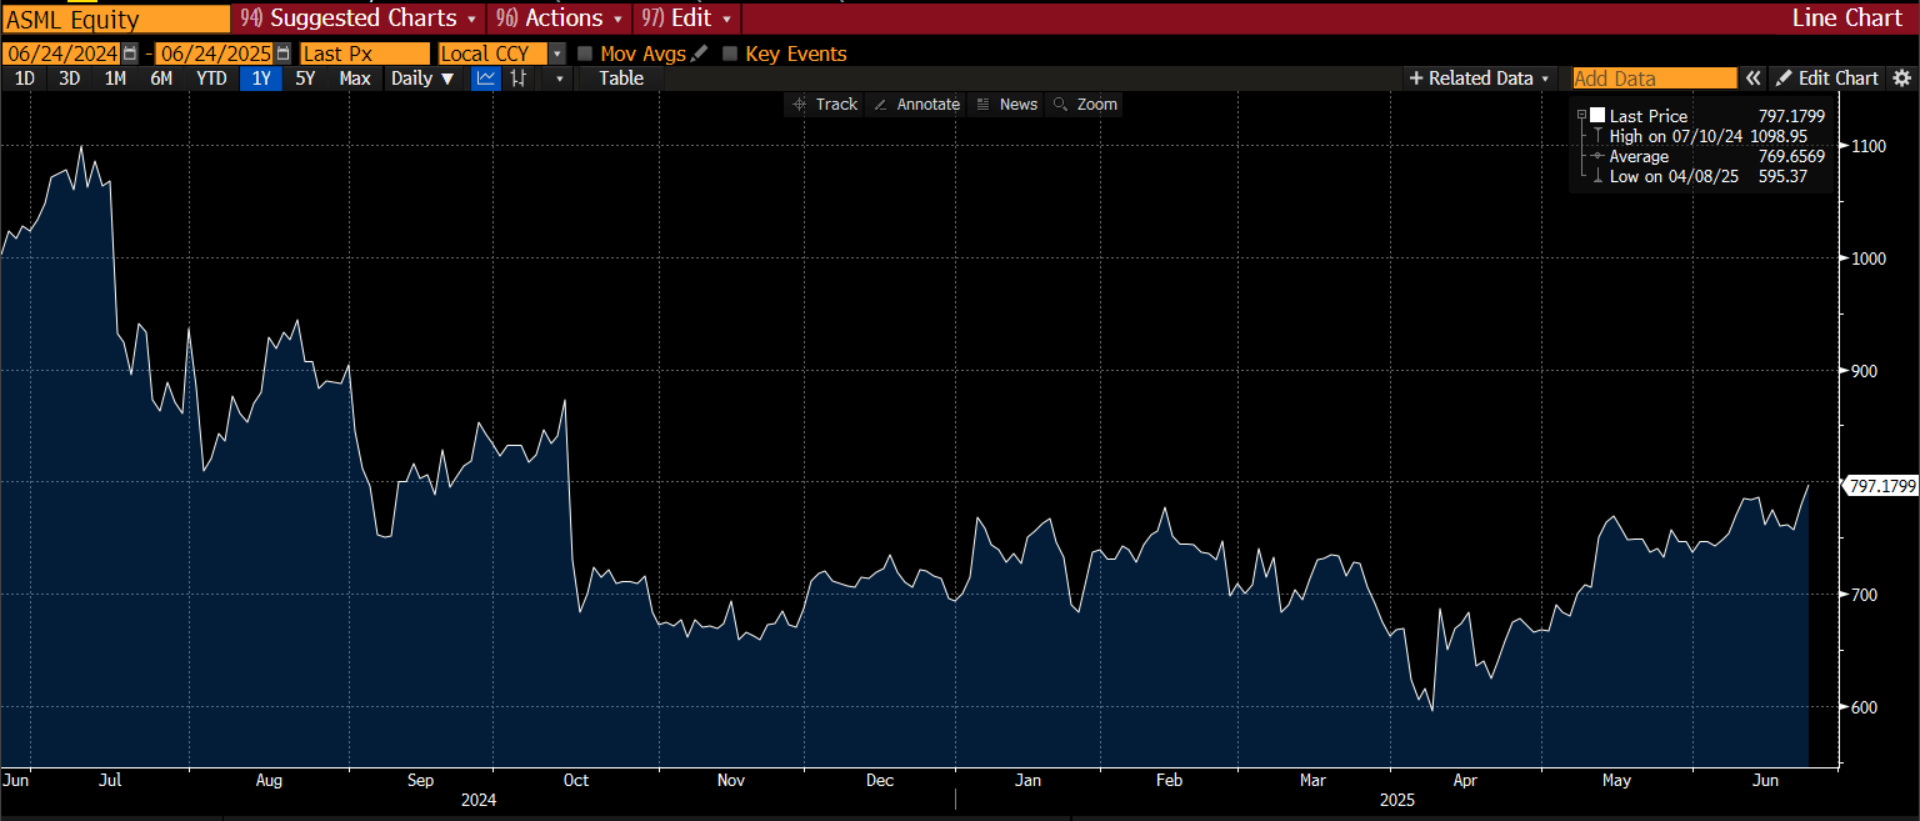Edit moving averages with the pencil icon
Viewport: 1920px width, 821px height.
[700, 53]
